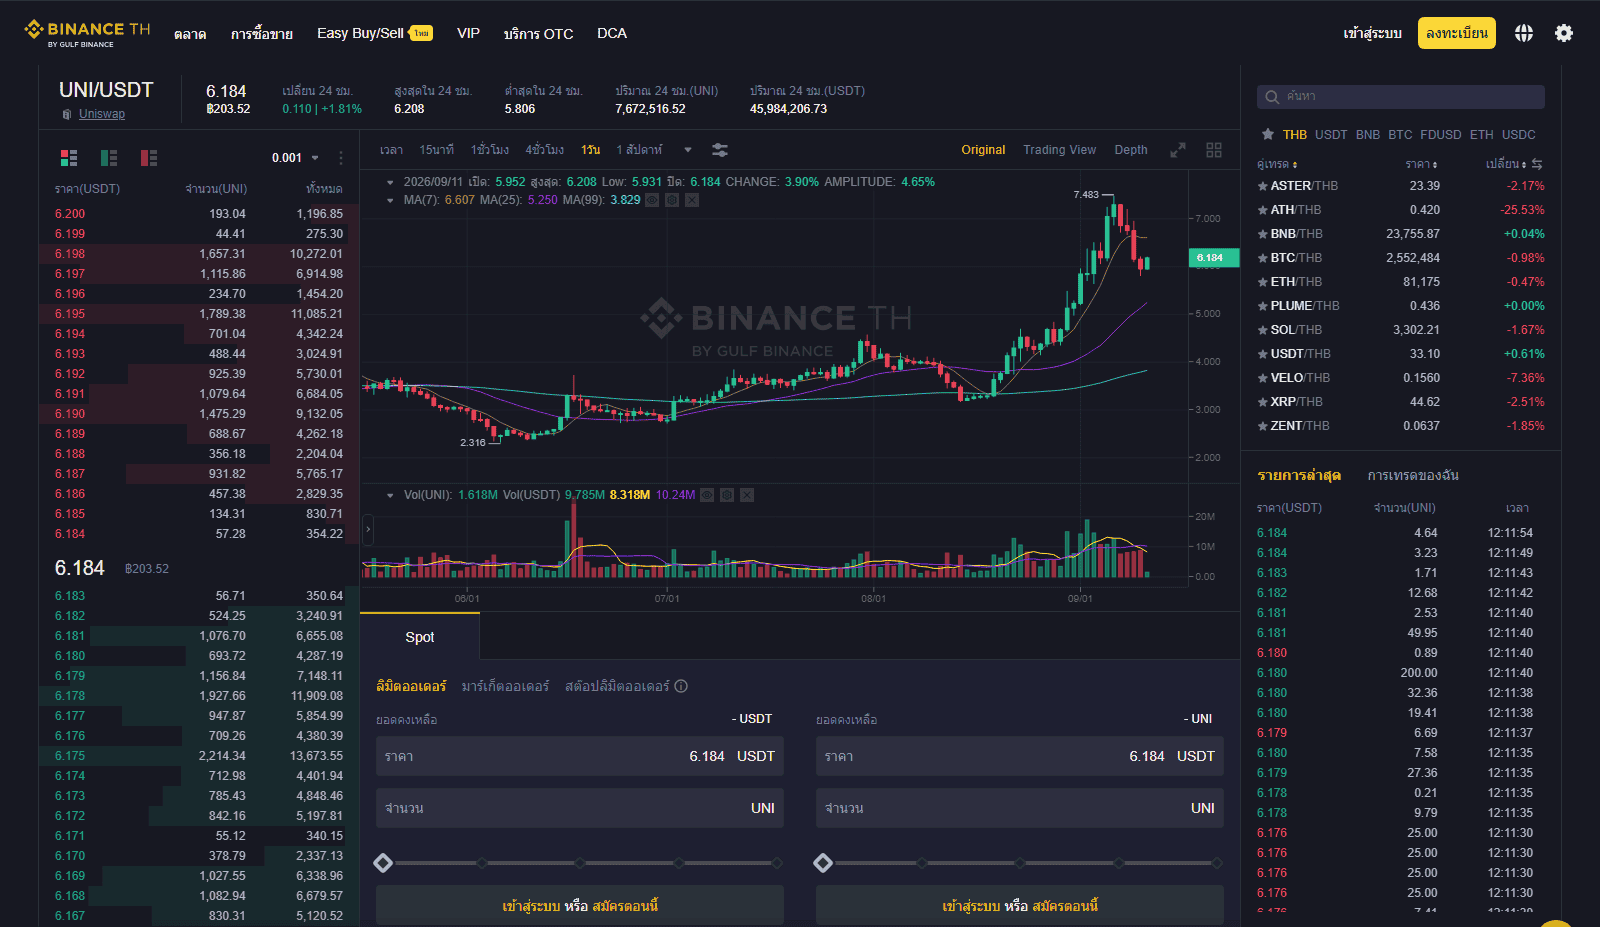This screenshot has height=927, width=1600.
Task: Collapse the MA indicator legend row
Action: 389,200
